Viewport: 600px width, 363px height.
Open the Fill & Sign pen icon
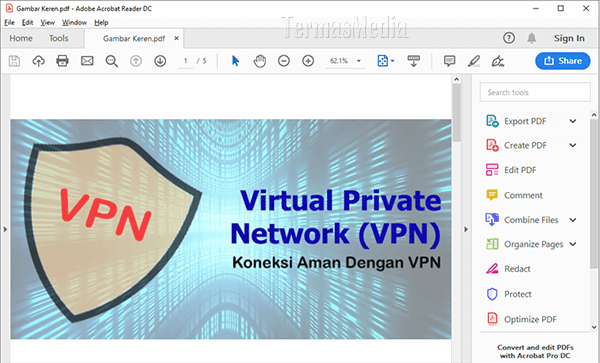pyautogui.click(x=497, y=61)
